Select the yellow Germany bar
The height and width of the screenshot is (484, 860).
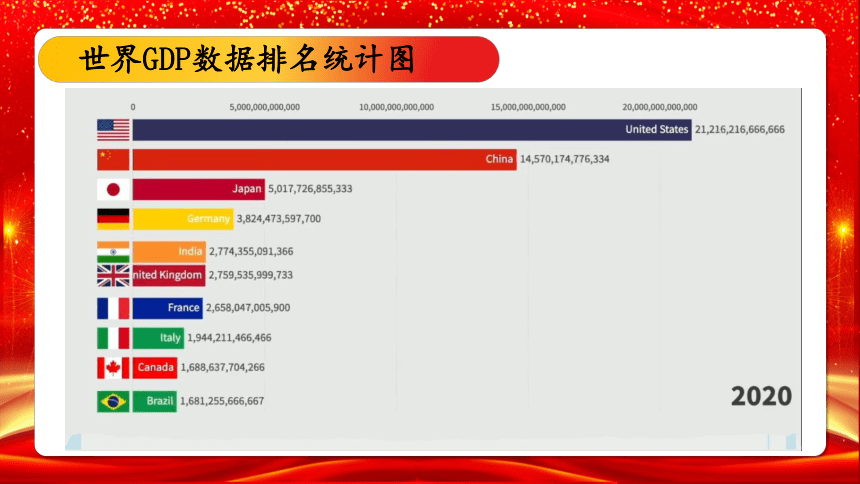click(x=183, y=219)
